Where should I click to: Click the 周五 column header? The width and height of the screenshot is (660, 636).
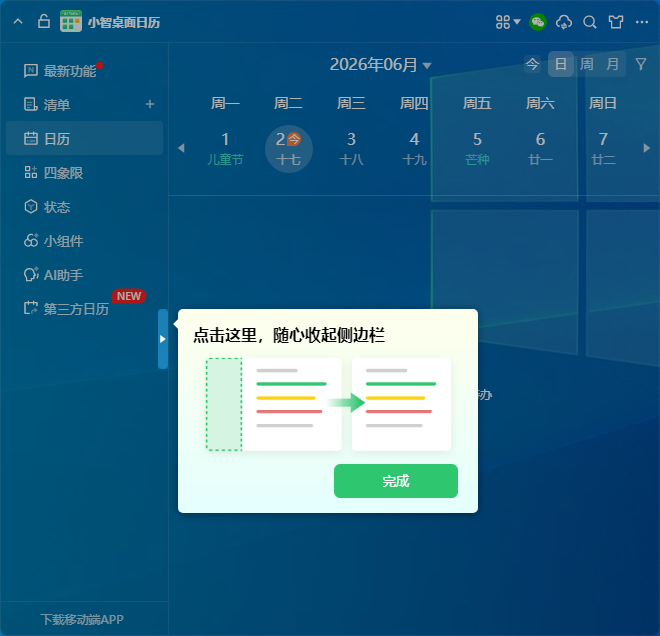tap(477, 103)
